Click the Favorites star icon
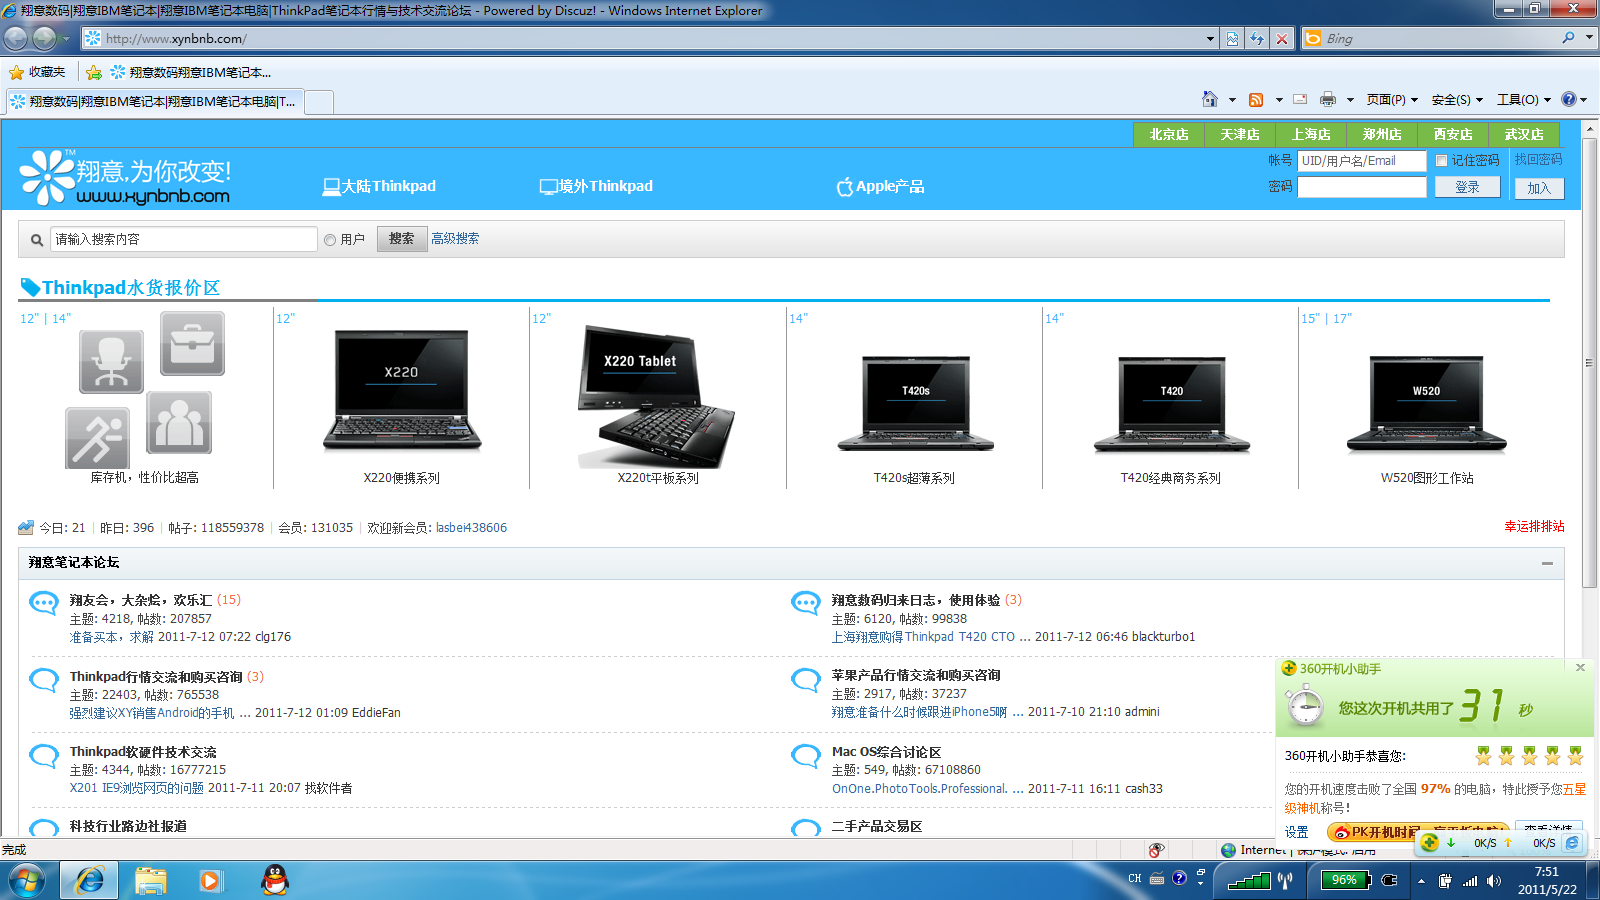Screen dimensions: 1600x900 (16, 72)
